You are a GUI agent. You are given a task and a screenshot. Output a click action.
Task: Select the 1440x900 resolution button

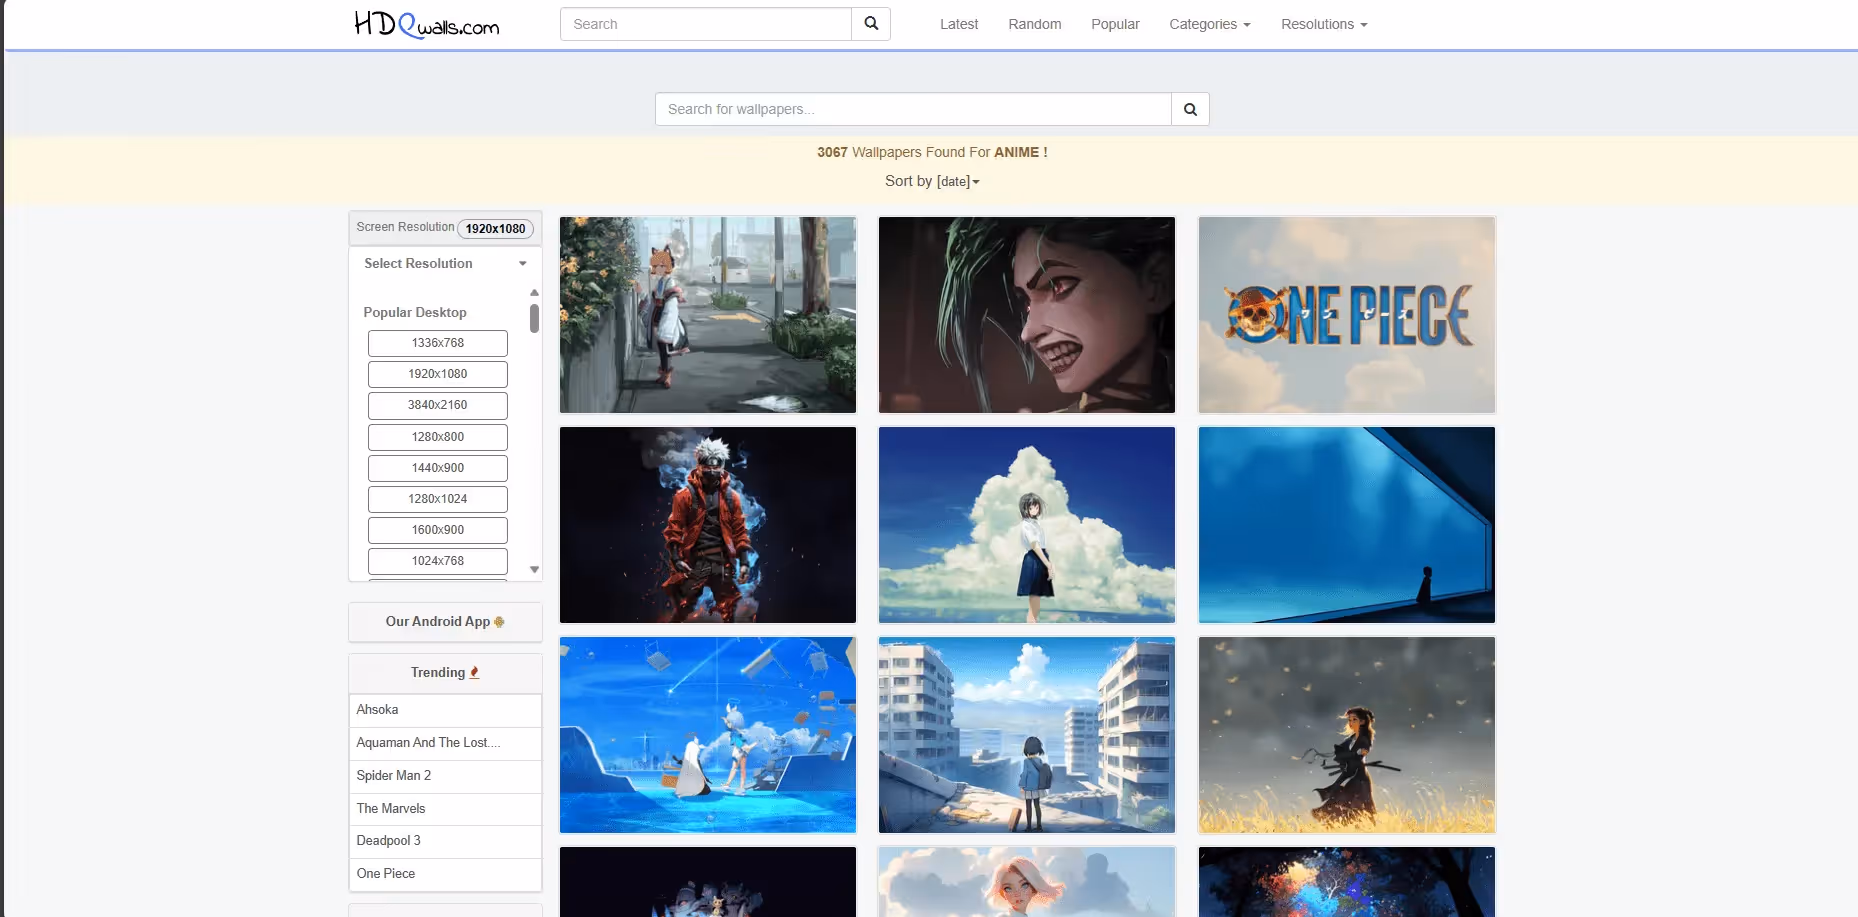[x=437, y=468]
